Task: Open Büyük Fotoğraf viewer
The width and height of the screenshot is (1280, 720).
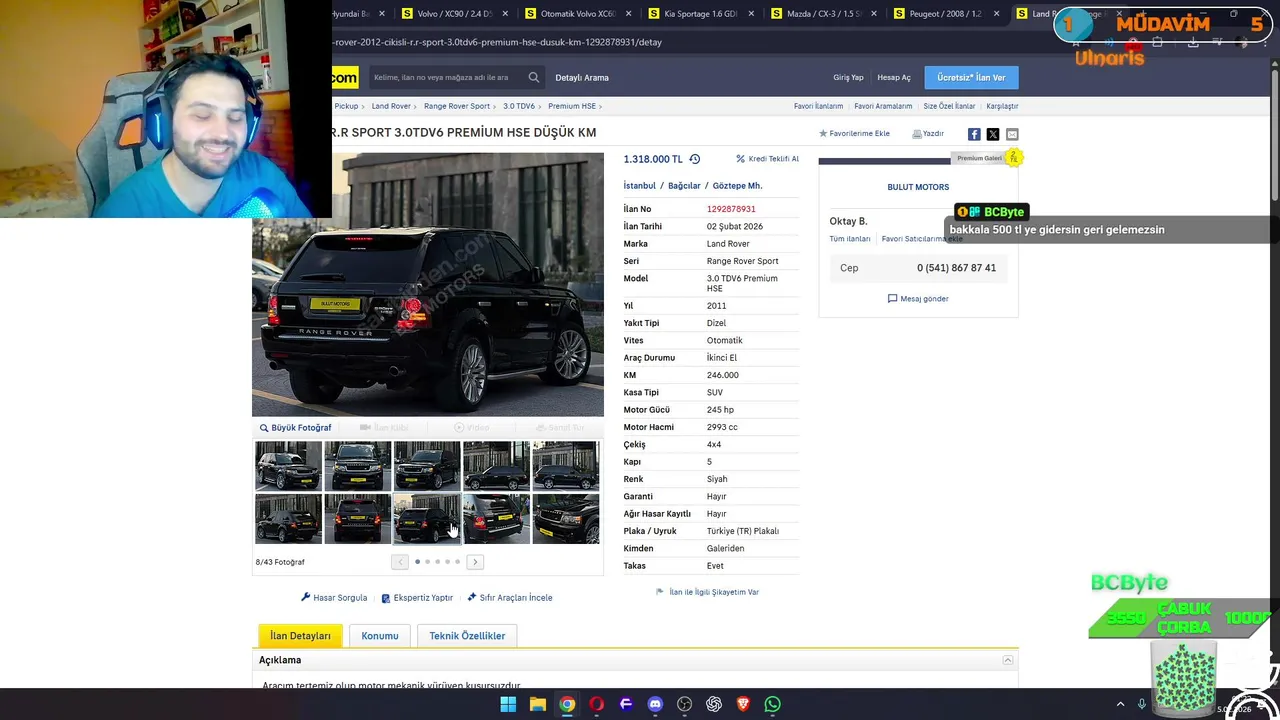Action: point(295,428)
